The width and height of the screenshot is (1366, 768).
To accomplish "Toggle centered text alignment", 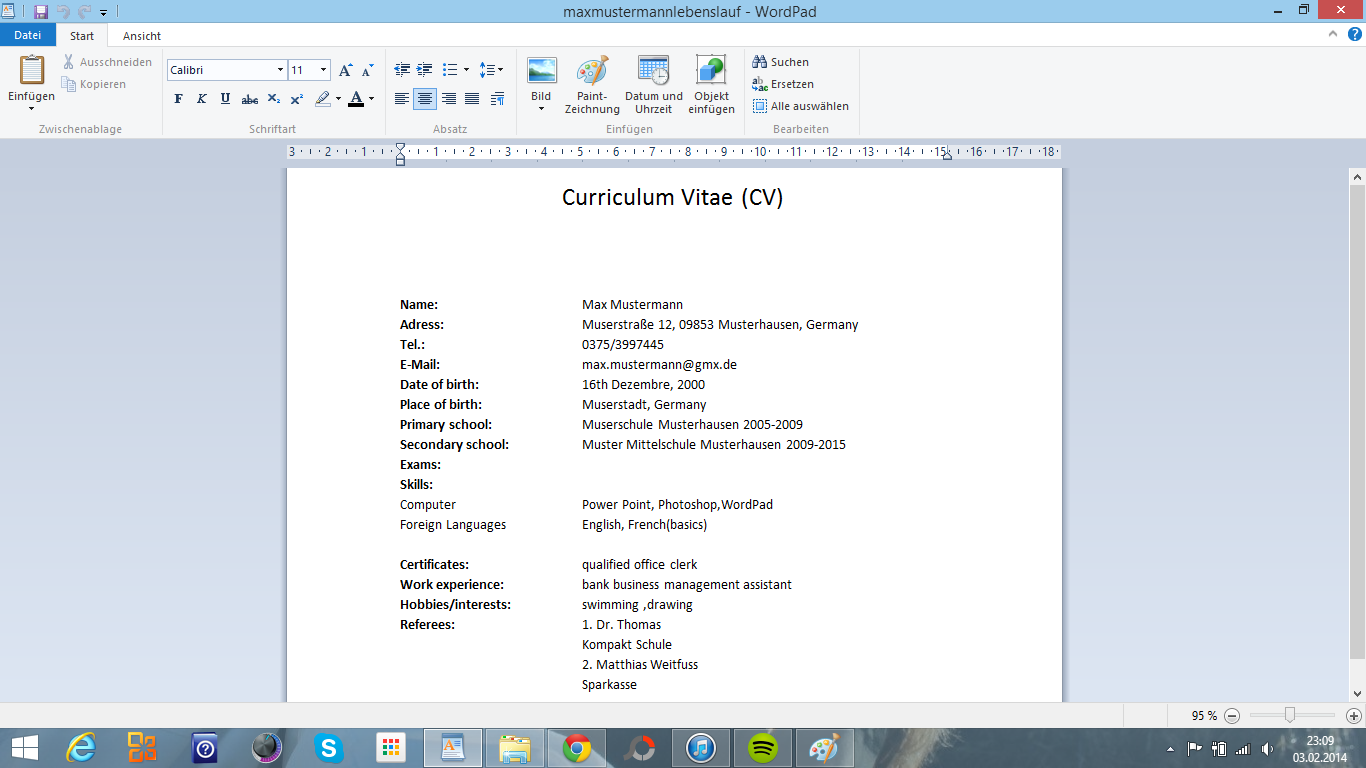I will (425, 99).
